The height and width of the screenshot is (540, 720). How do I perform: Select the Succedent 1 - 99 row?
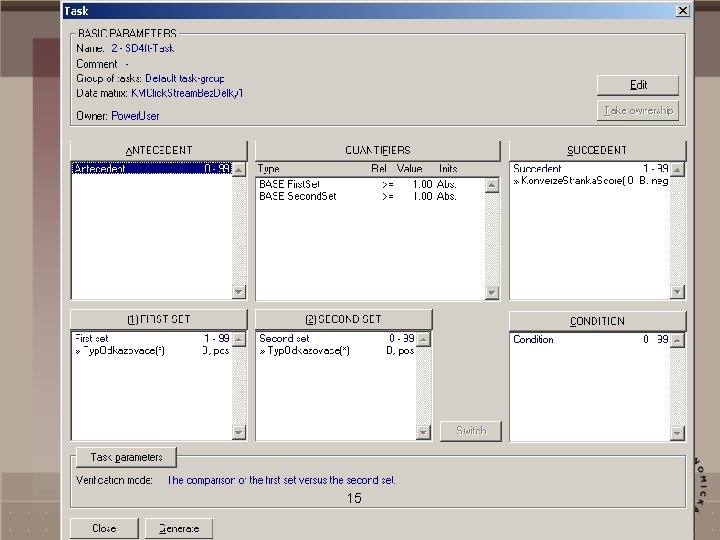pos(591,169)
